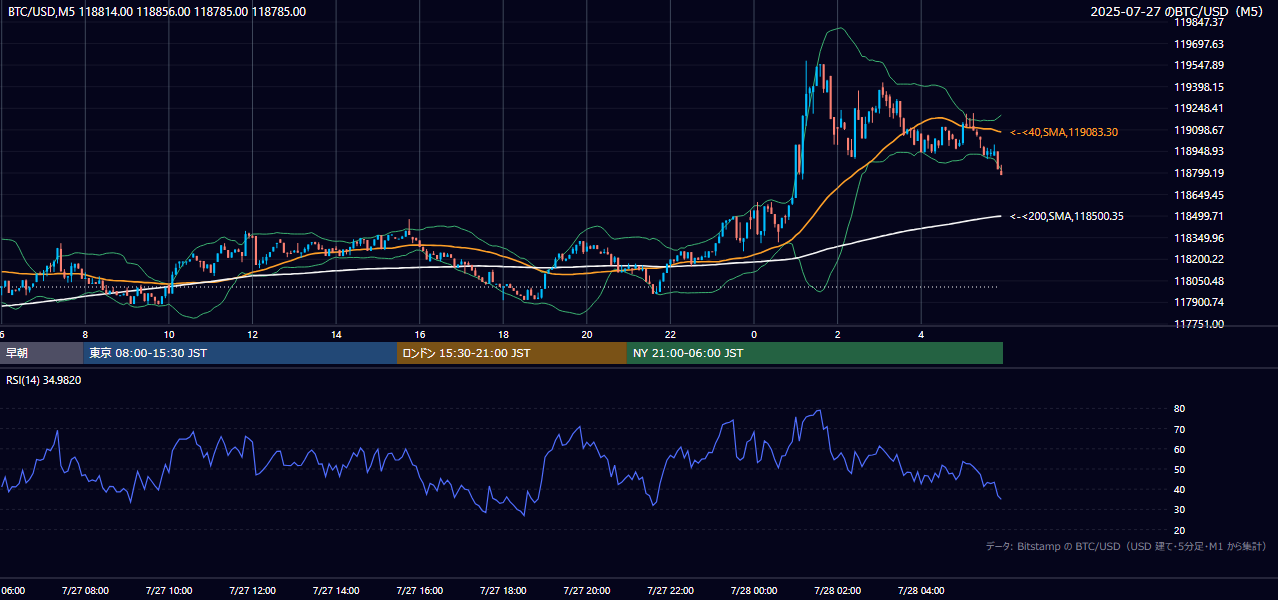The width and height of the screenshot is (1278, 600).
Task: Click hour tick 8 under price chart
Action: [85, 335]
